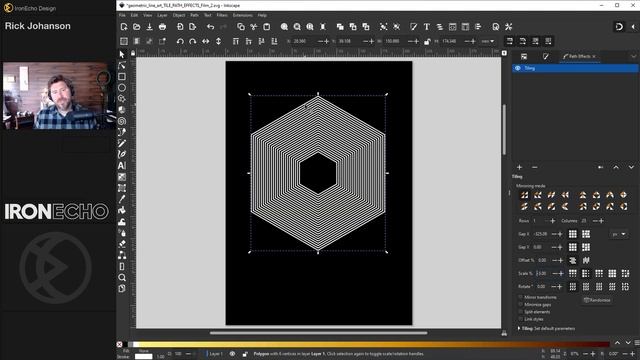640x360 pixels.
Task: Click the Cut scissors icon
Action: pyautogui.click(x=254, y=27)
